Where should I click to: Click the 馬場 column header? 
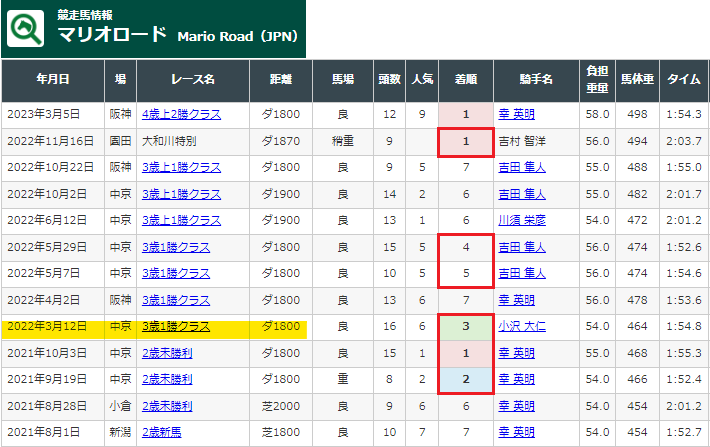point(343,80)
